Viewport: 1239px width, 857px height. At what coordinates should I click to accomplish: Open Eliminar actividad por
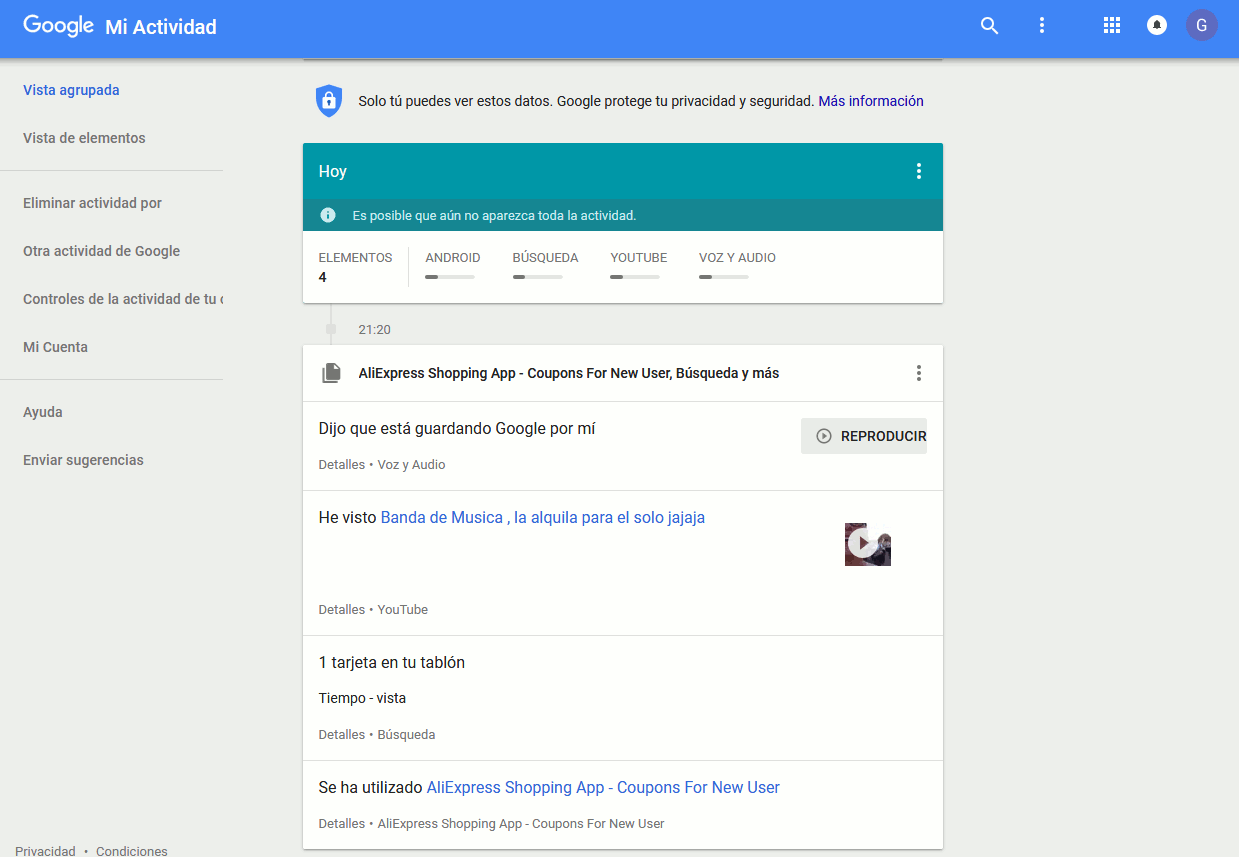click(92, 203)
